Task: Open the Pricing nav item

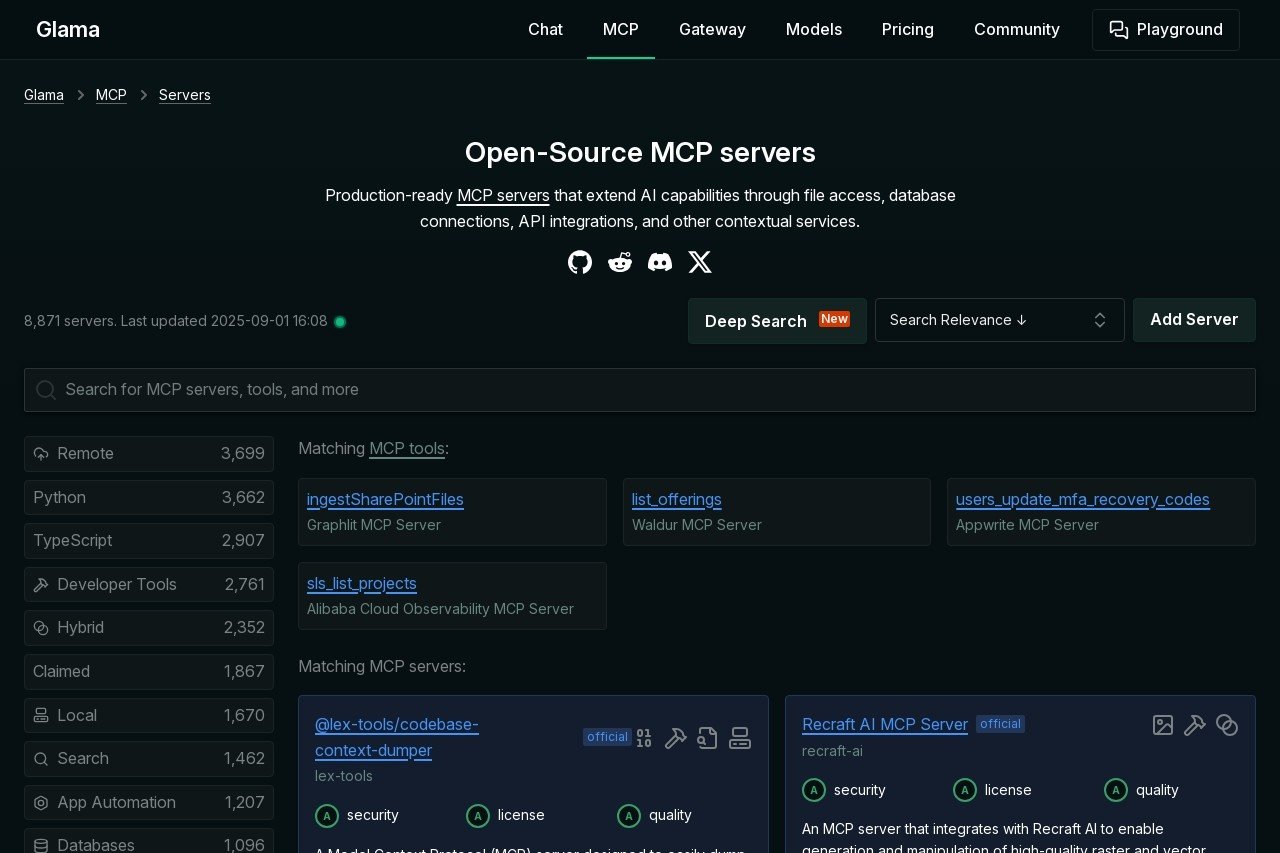Action: [x=908, y=30]
